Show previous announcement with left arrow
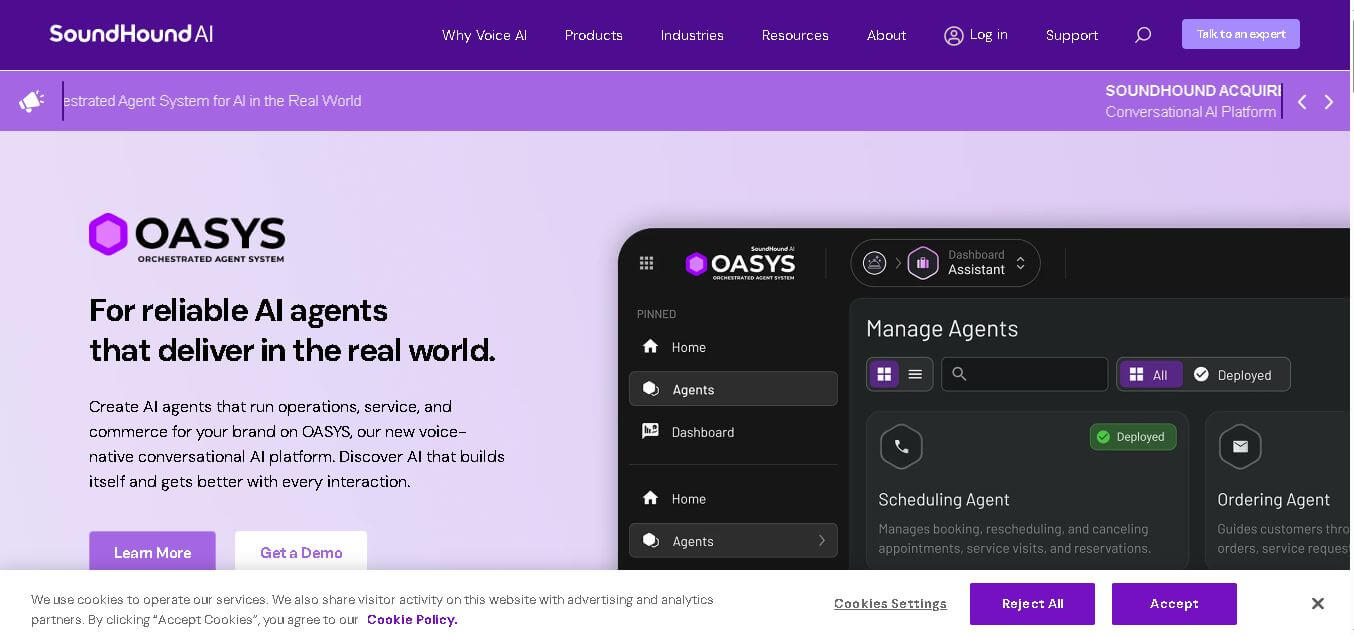 pyautogui.click(x=1302, y=102)
